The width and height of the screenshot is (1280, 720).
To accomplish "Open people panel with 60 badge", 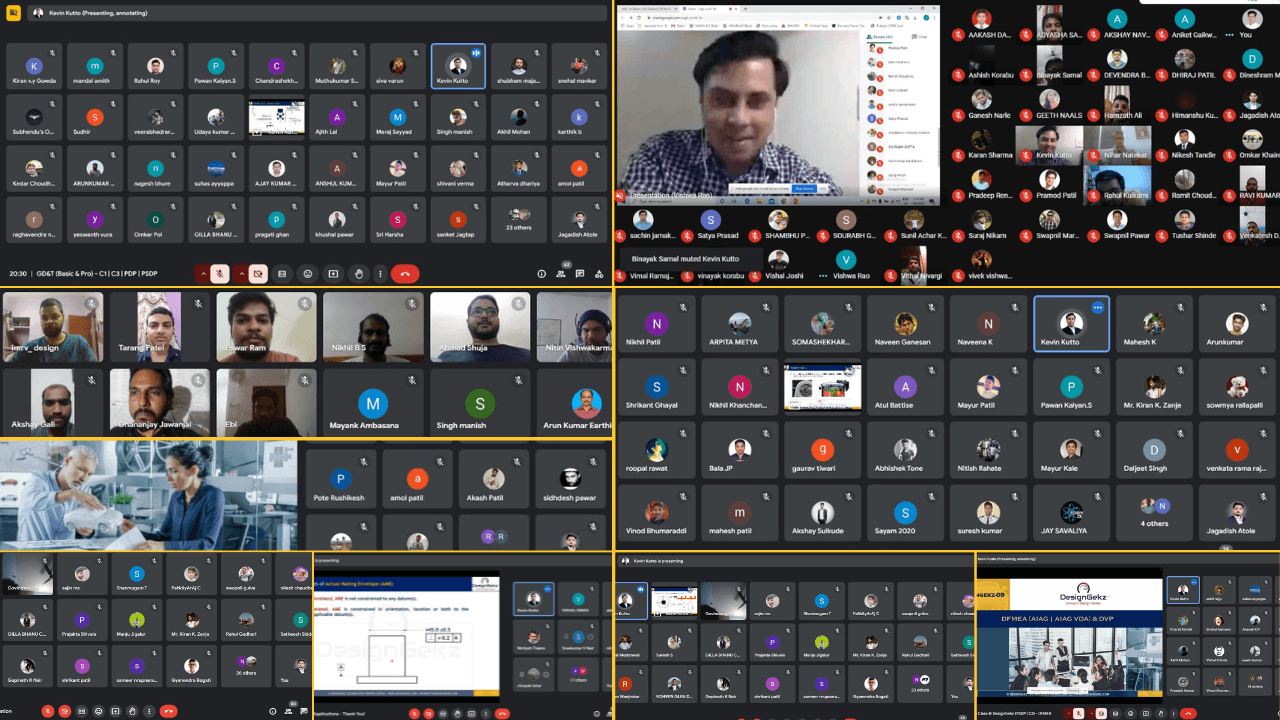I will click(x=288, y=711).
